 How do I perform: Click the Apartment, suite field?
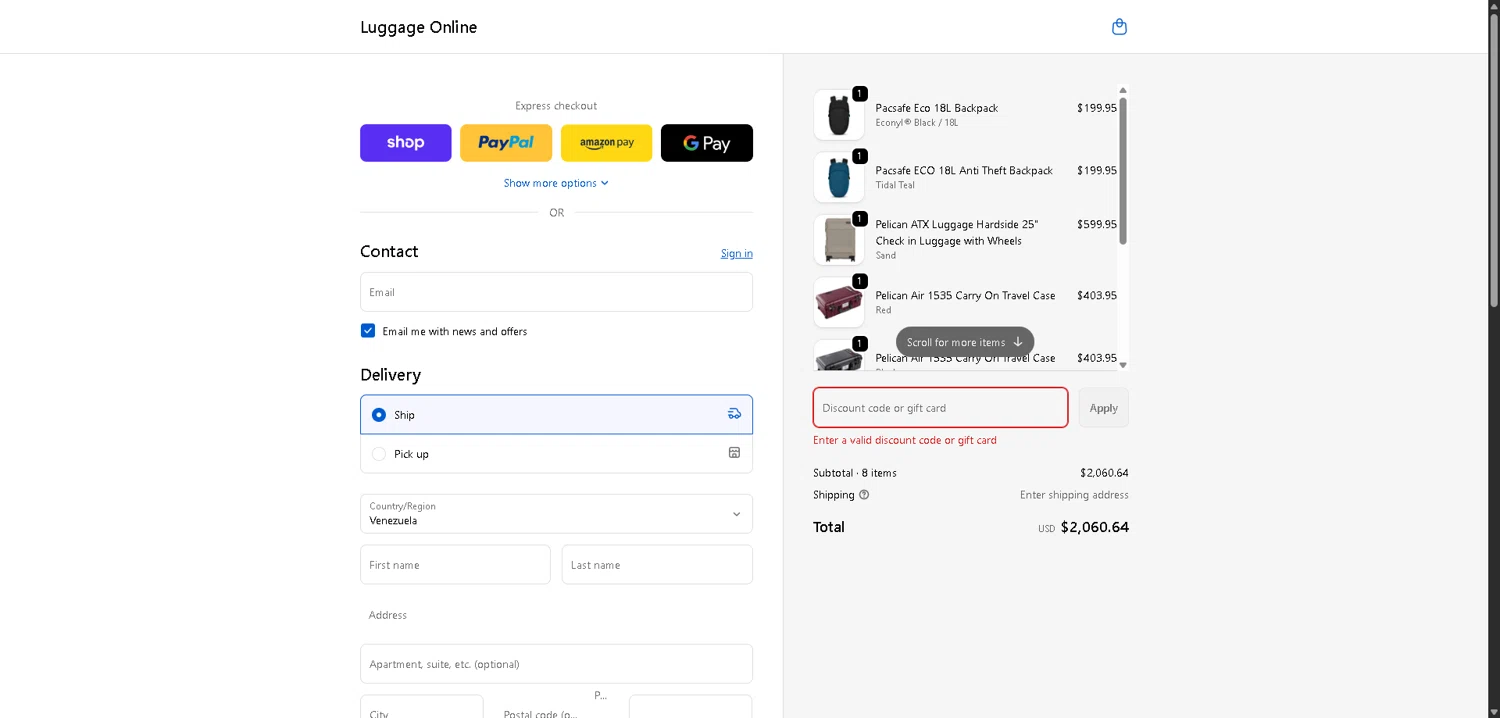[x=556, y=664]
